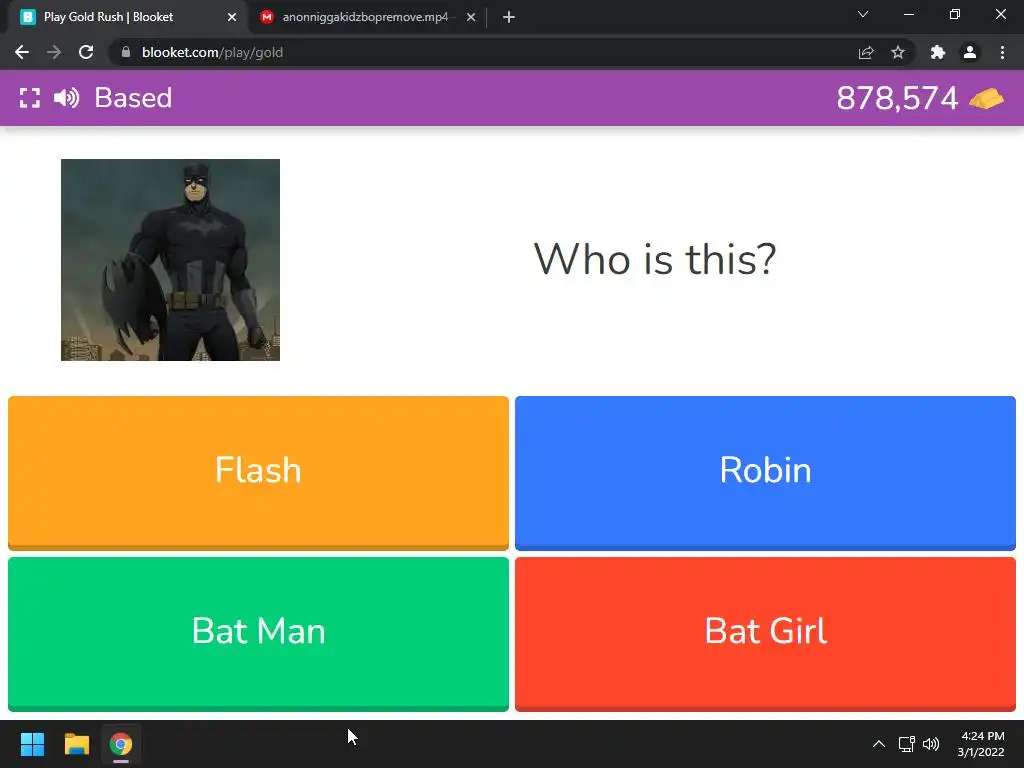Click the player name Based

pos(133,98)
